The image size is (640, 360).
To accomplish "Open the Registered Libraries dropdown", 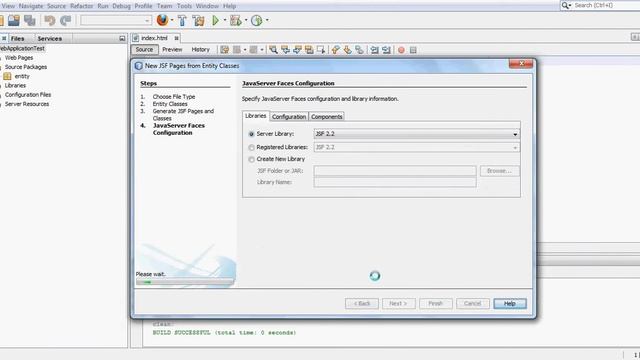I will pyautogui.click(x=417, y=147).
